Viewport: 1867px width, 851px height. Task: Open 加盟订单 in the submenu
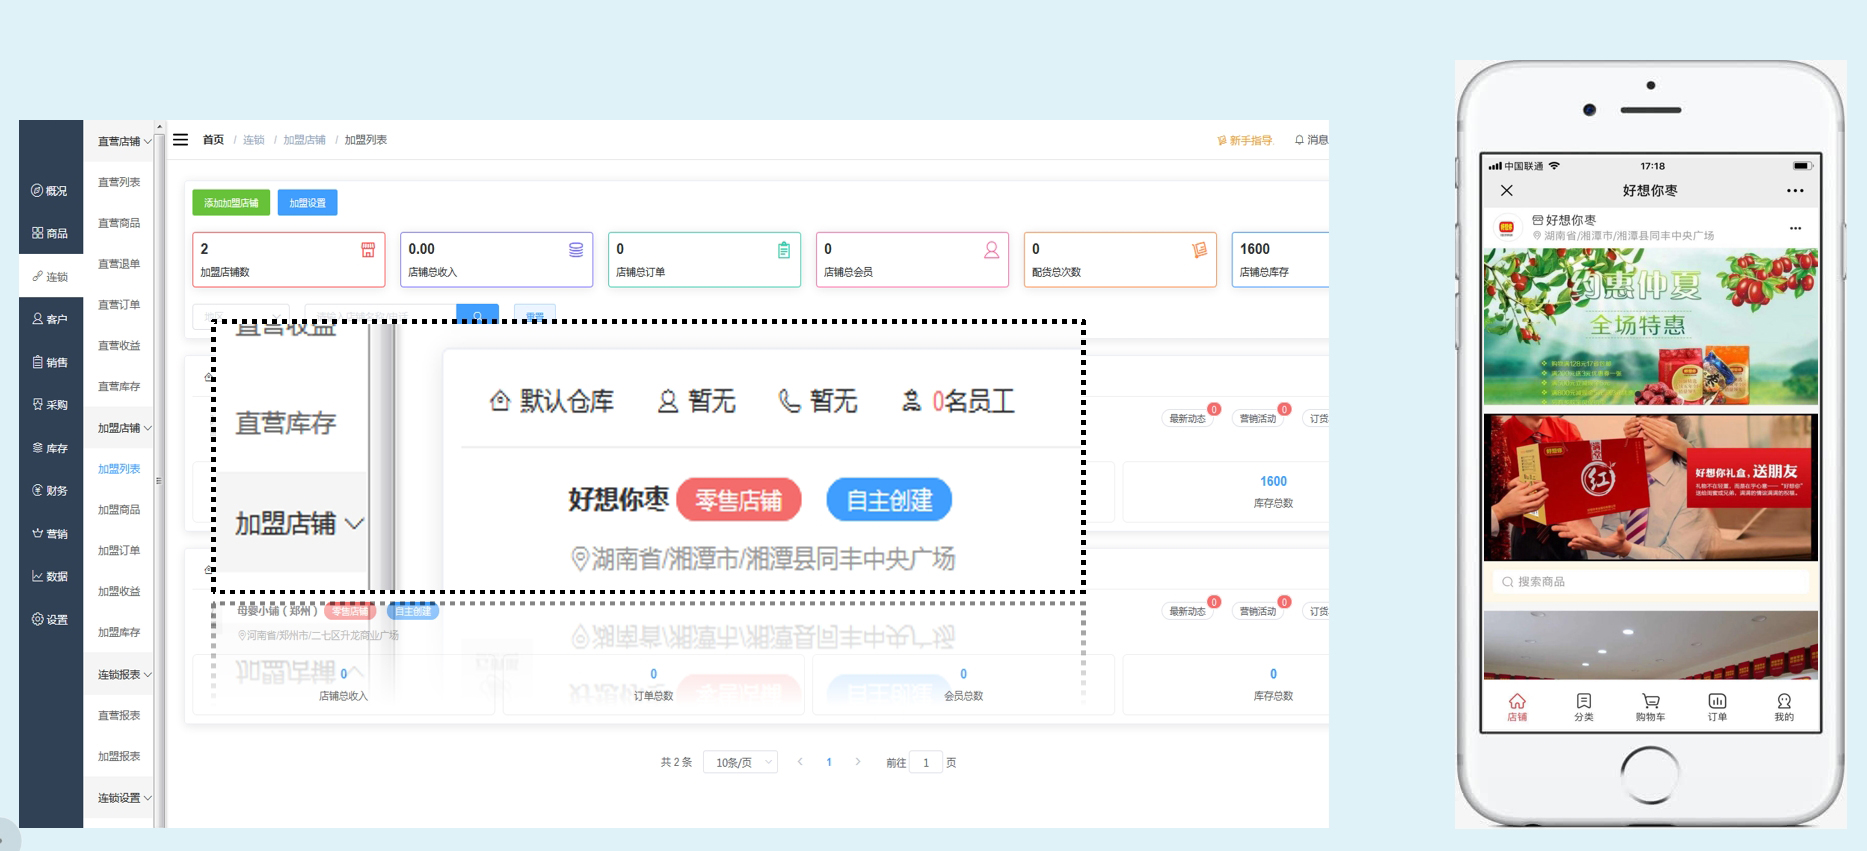[x=119, y=551]
